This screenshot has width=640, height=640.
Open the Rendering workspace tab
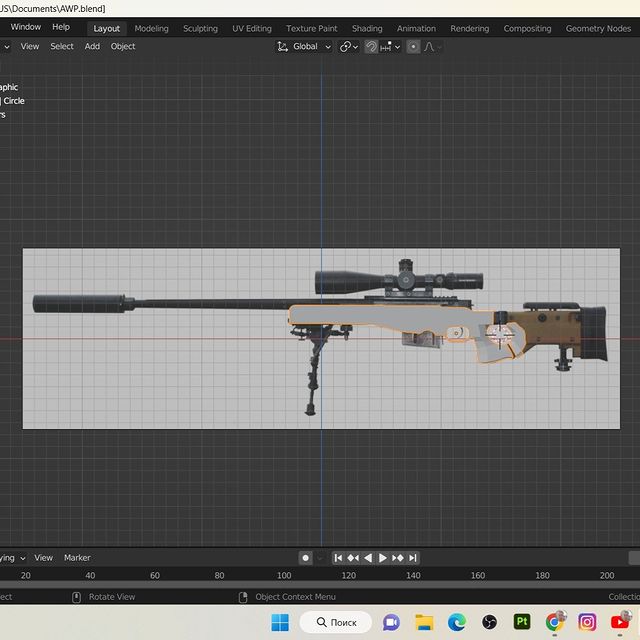(469, 29)
